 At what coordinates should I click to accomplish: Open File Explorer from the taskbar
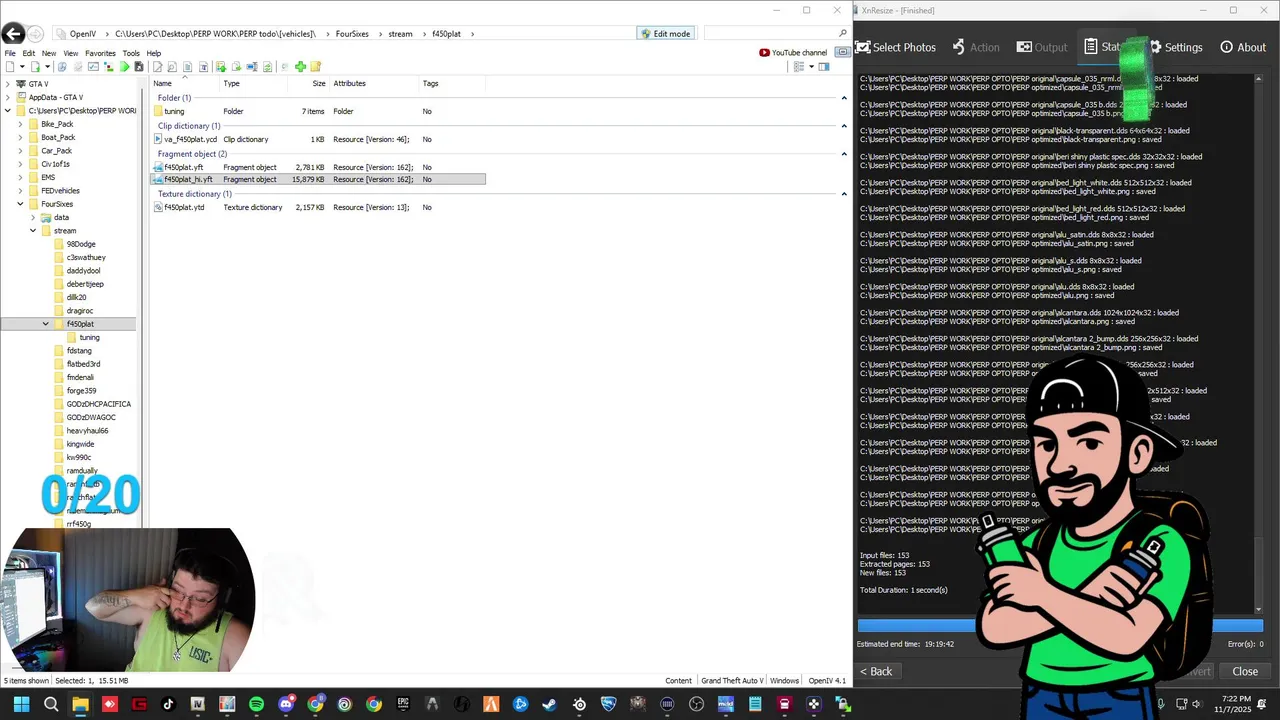pos(80,704)
